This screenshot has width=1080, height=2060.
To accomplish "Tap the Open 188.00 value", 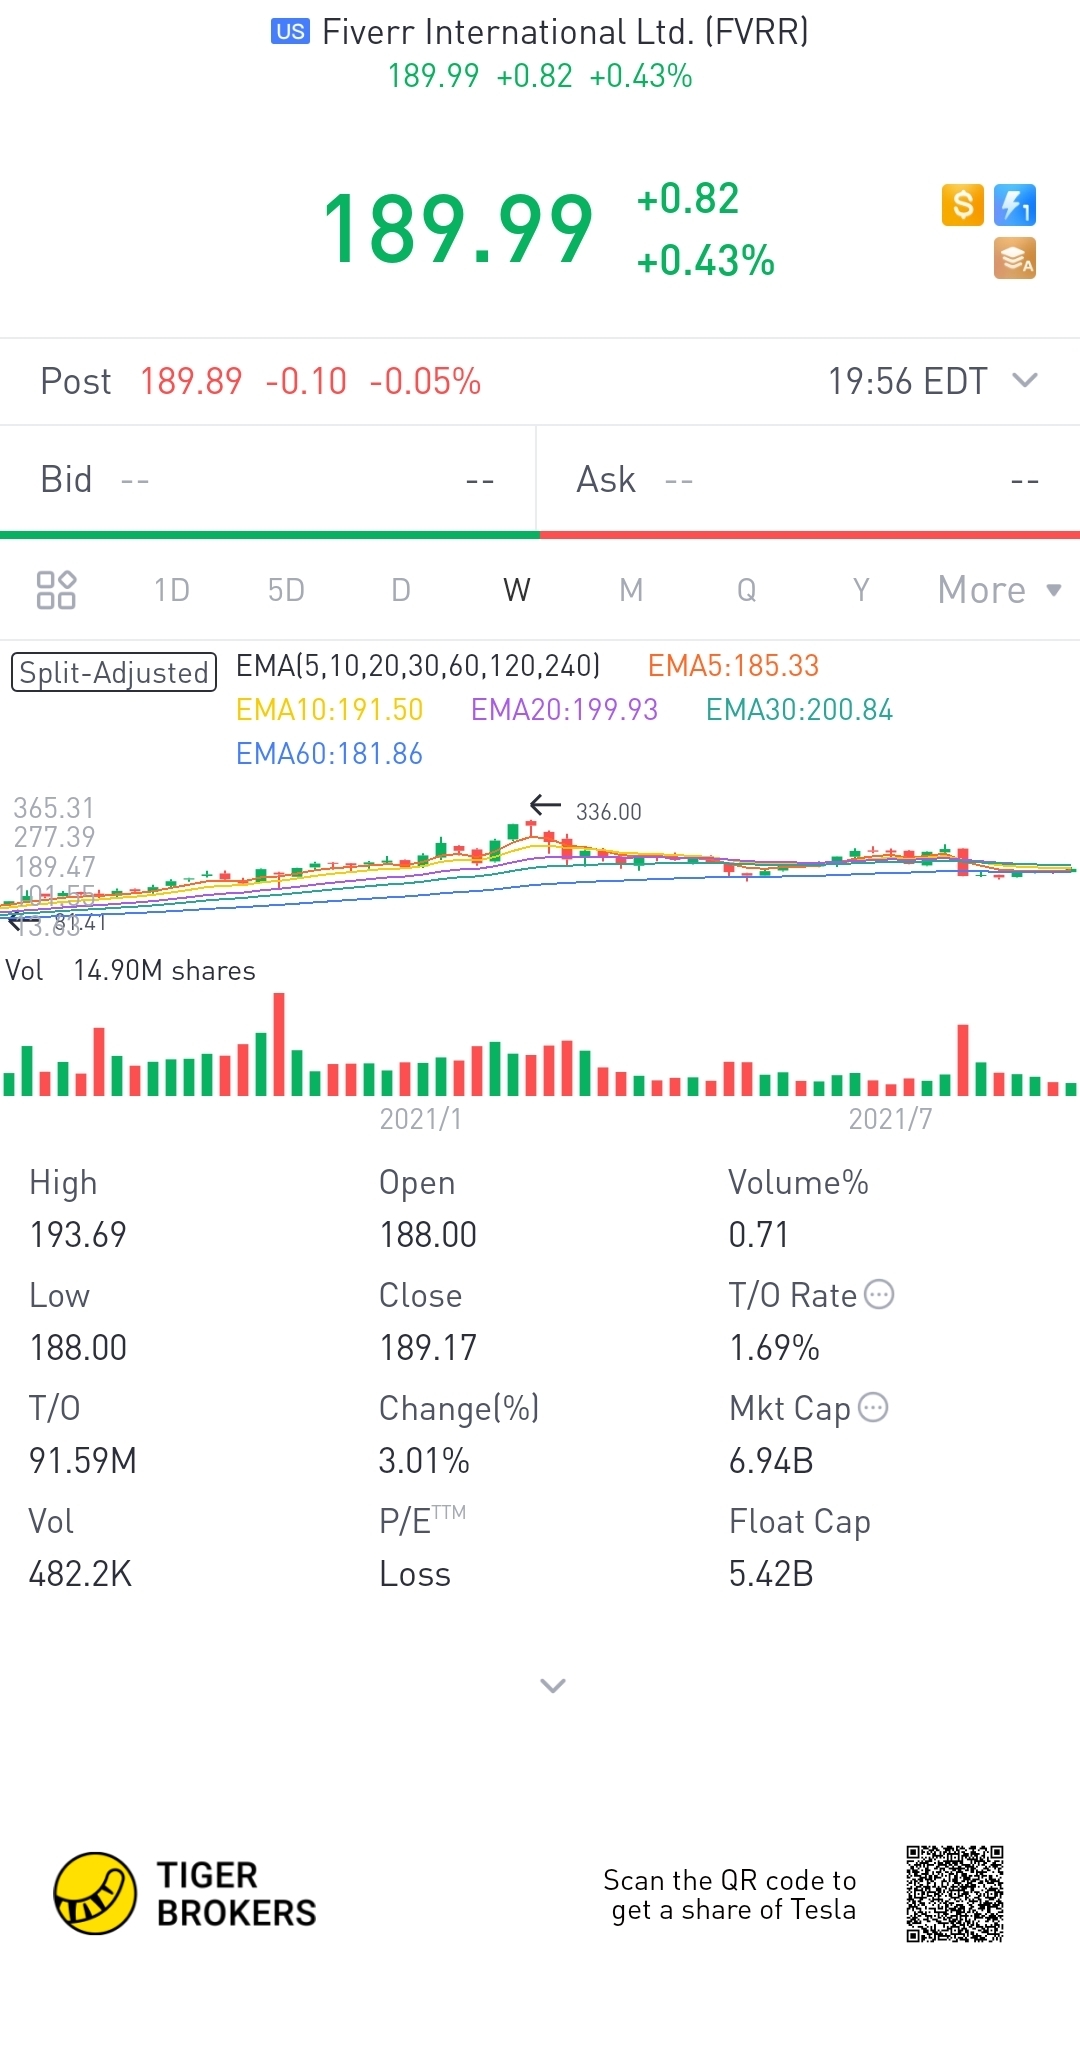I will pos(428,1234).
